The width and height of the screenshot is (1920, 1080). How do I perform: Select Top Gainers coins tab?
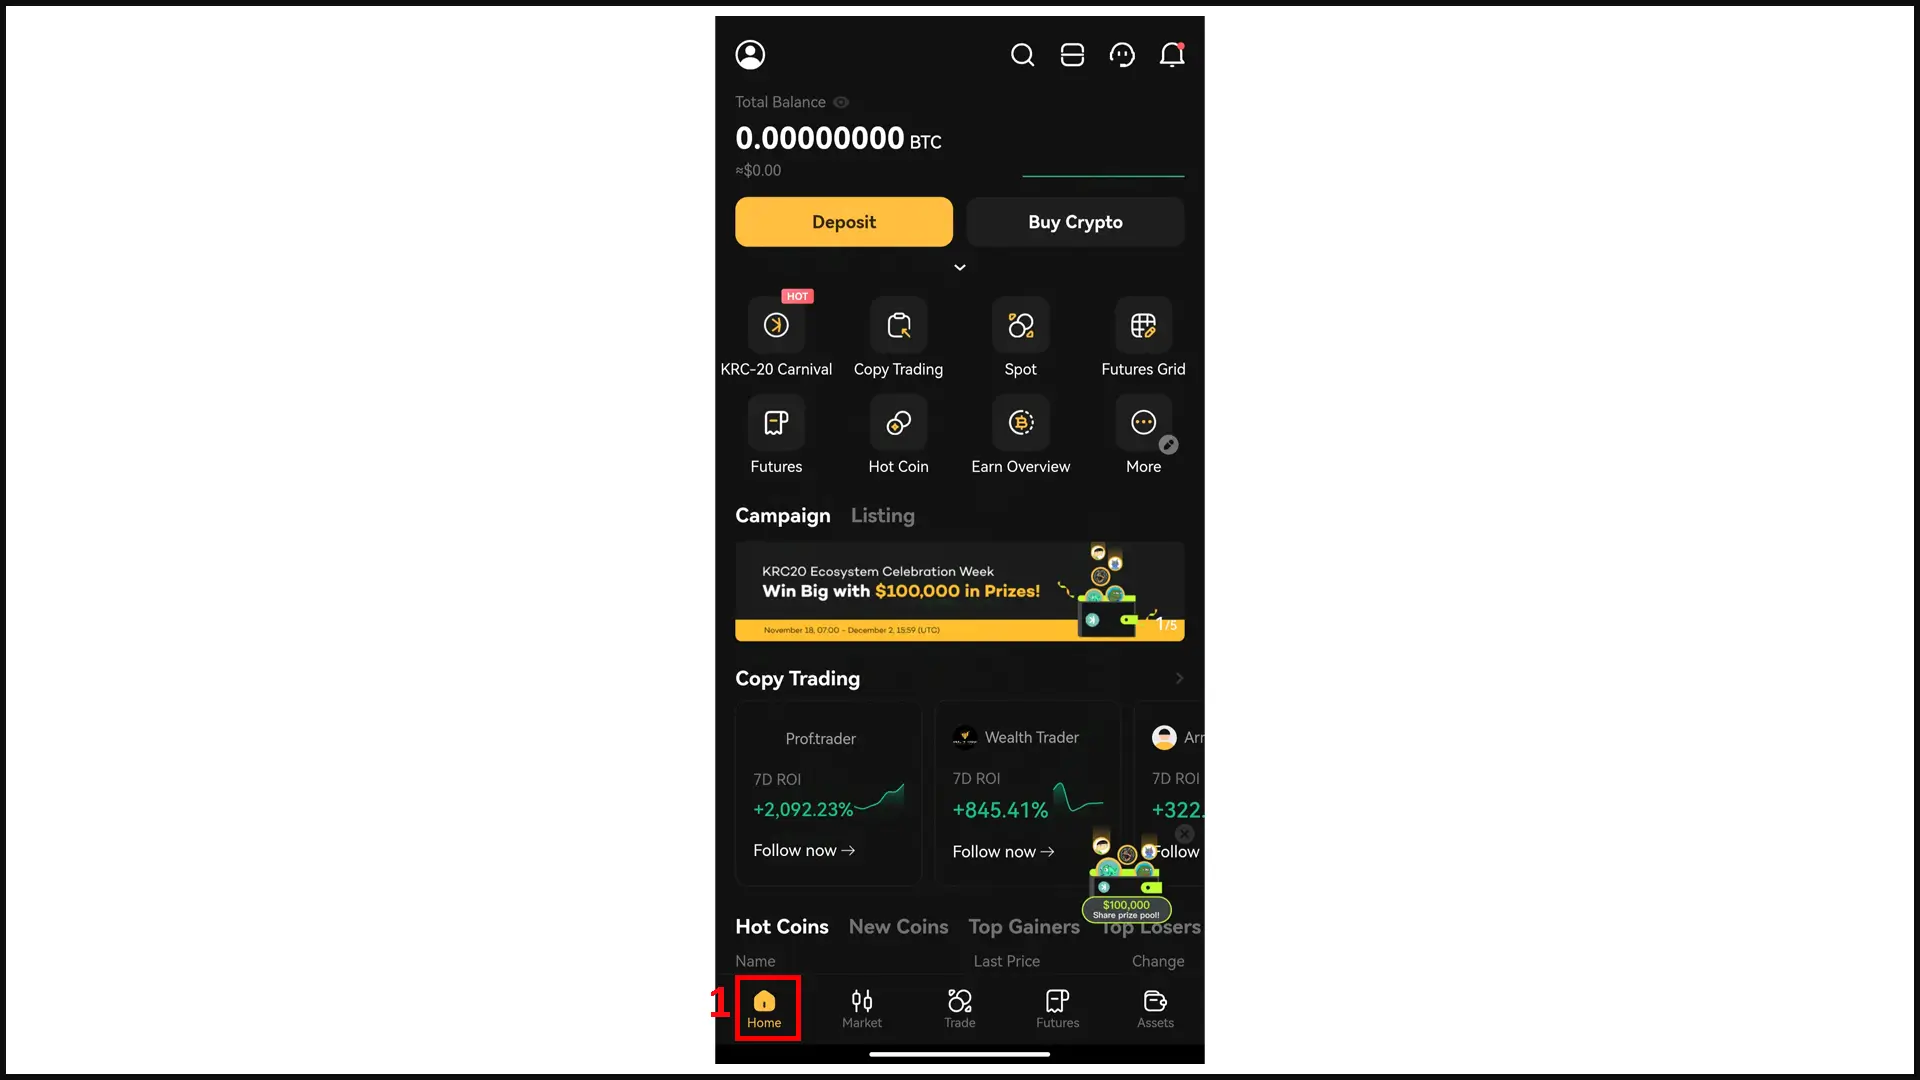1025,926
